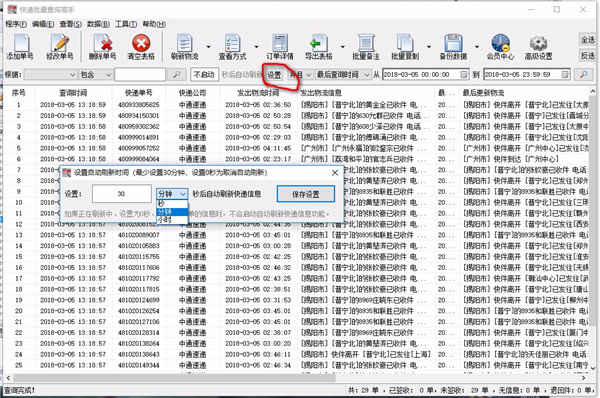Click the 导出表格 export table icon

click(318, 46)
